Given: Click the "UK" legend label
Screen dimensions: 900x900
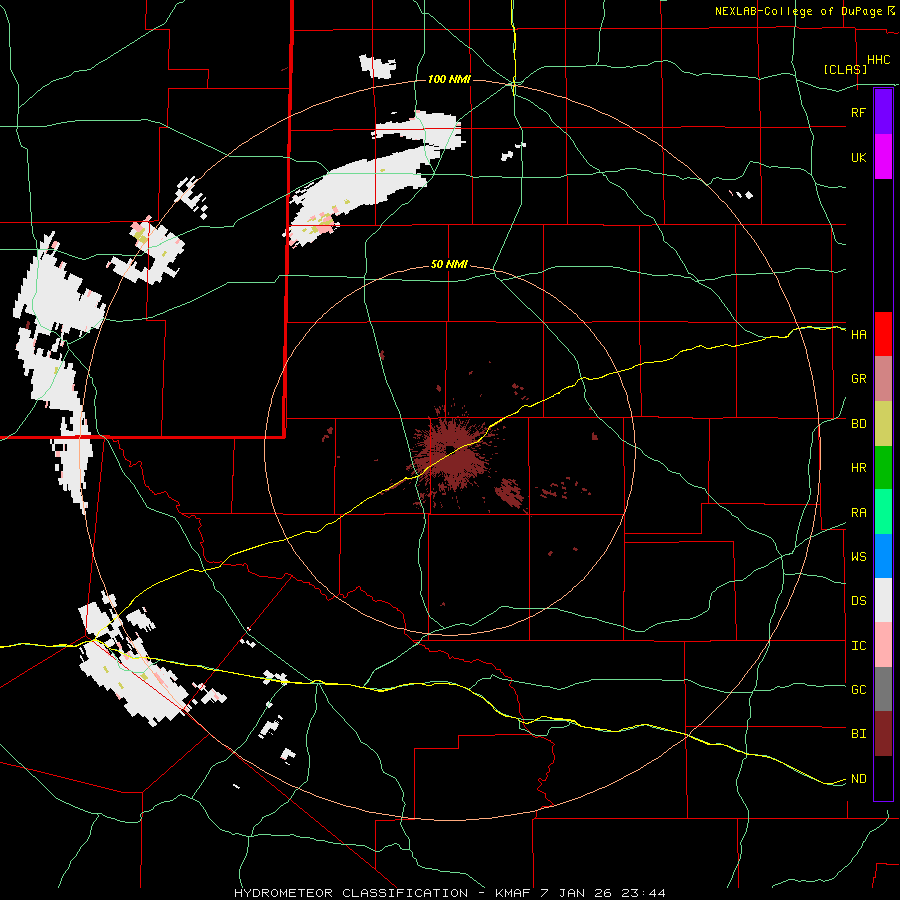Looking at the screenshot, I should click(859, 158).
